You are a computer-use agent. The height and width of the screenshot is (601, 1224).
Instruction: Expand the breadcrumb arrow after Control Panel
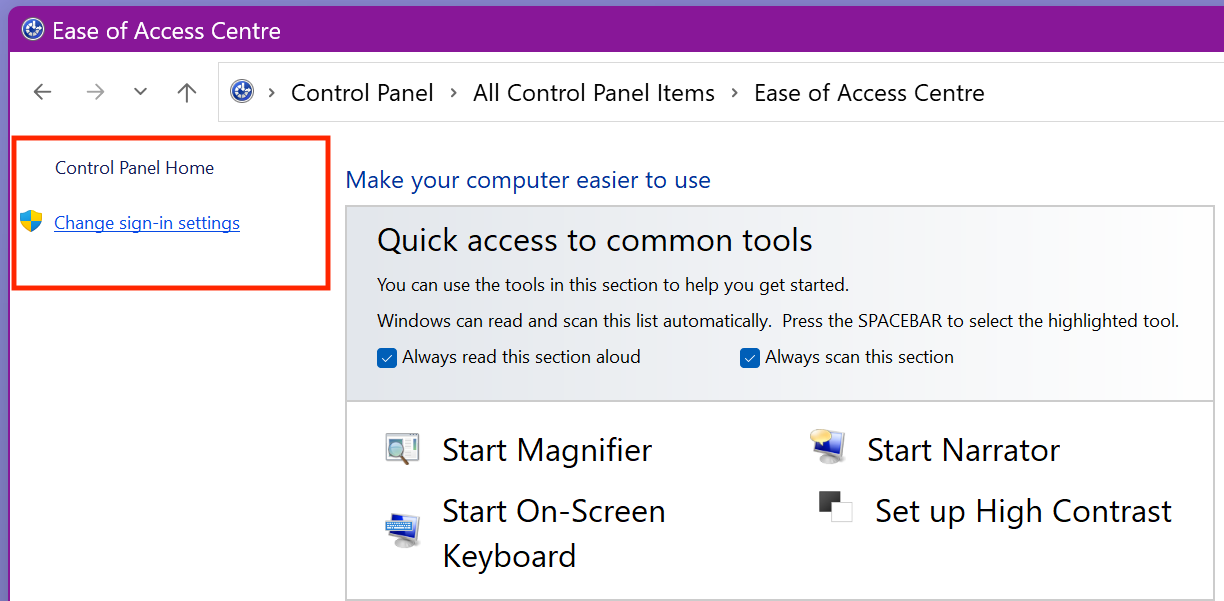point(453,92)
